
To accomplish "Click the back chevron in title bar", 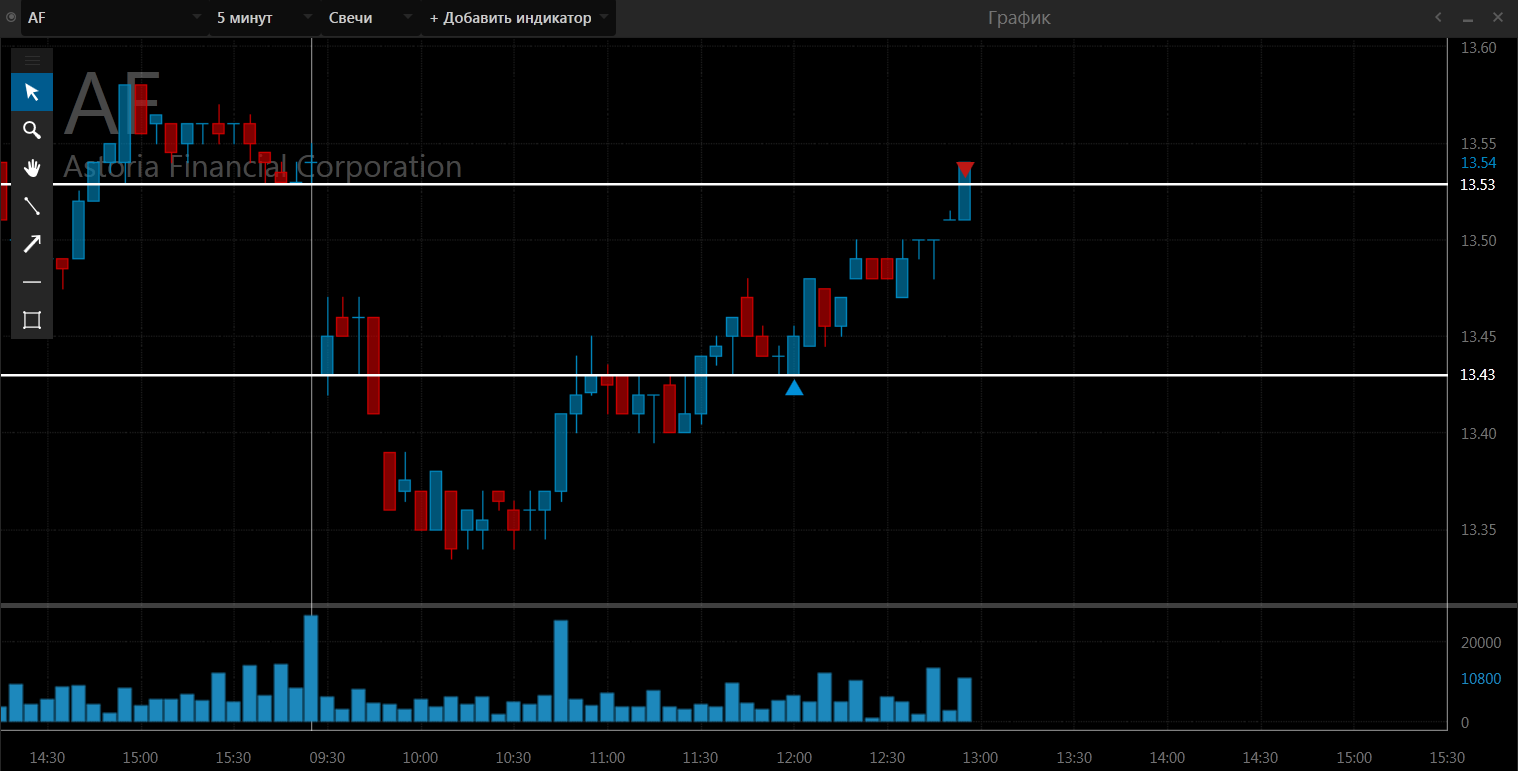I will pos(1439,17).
